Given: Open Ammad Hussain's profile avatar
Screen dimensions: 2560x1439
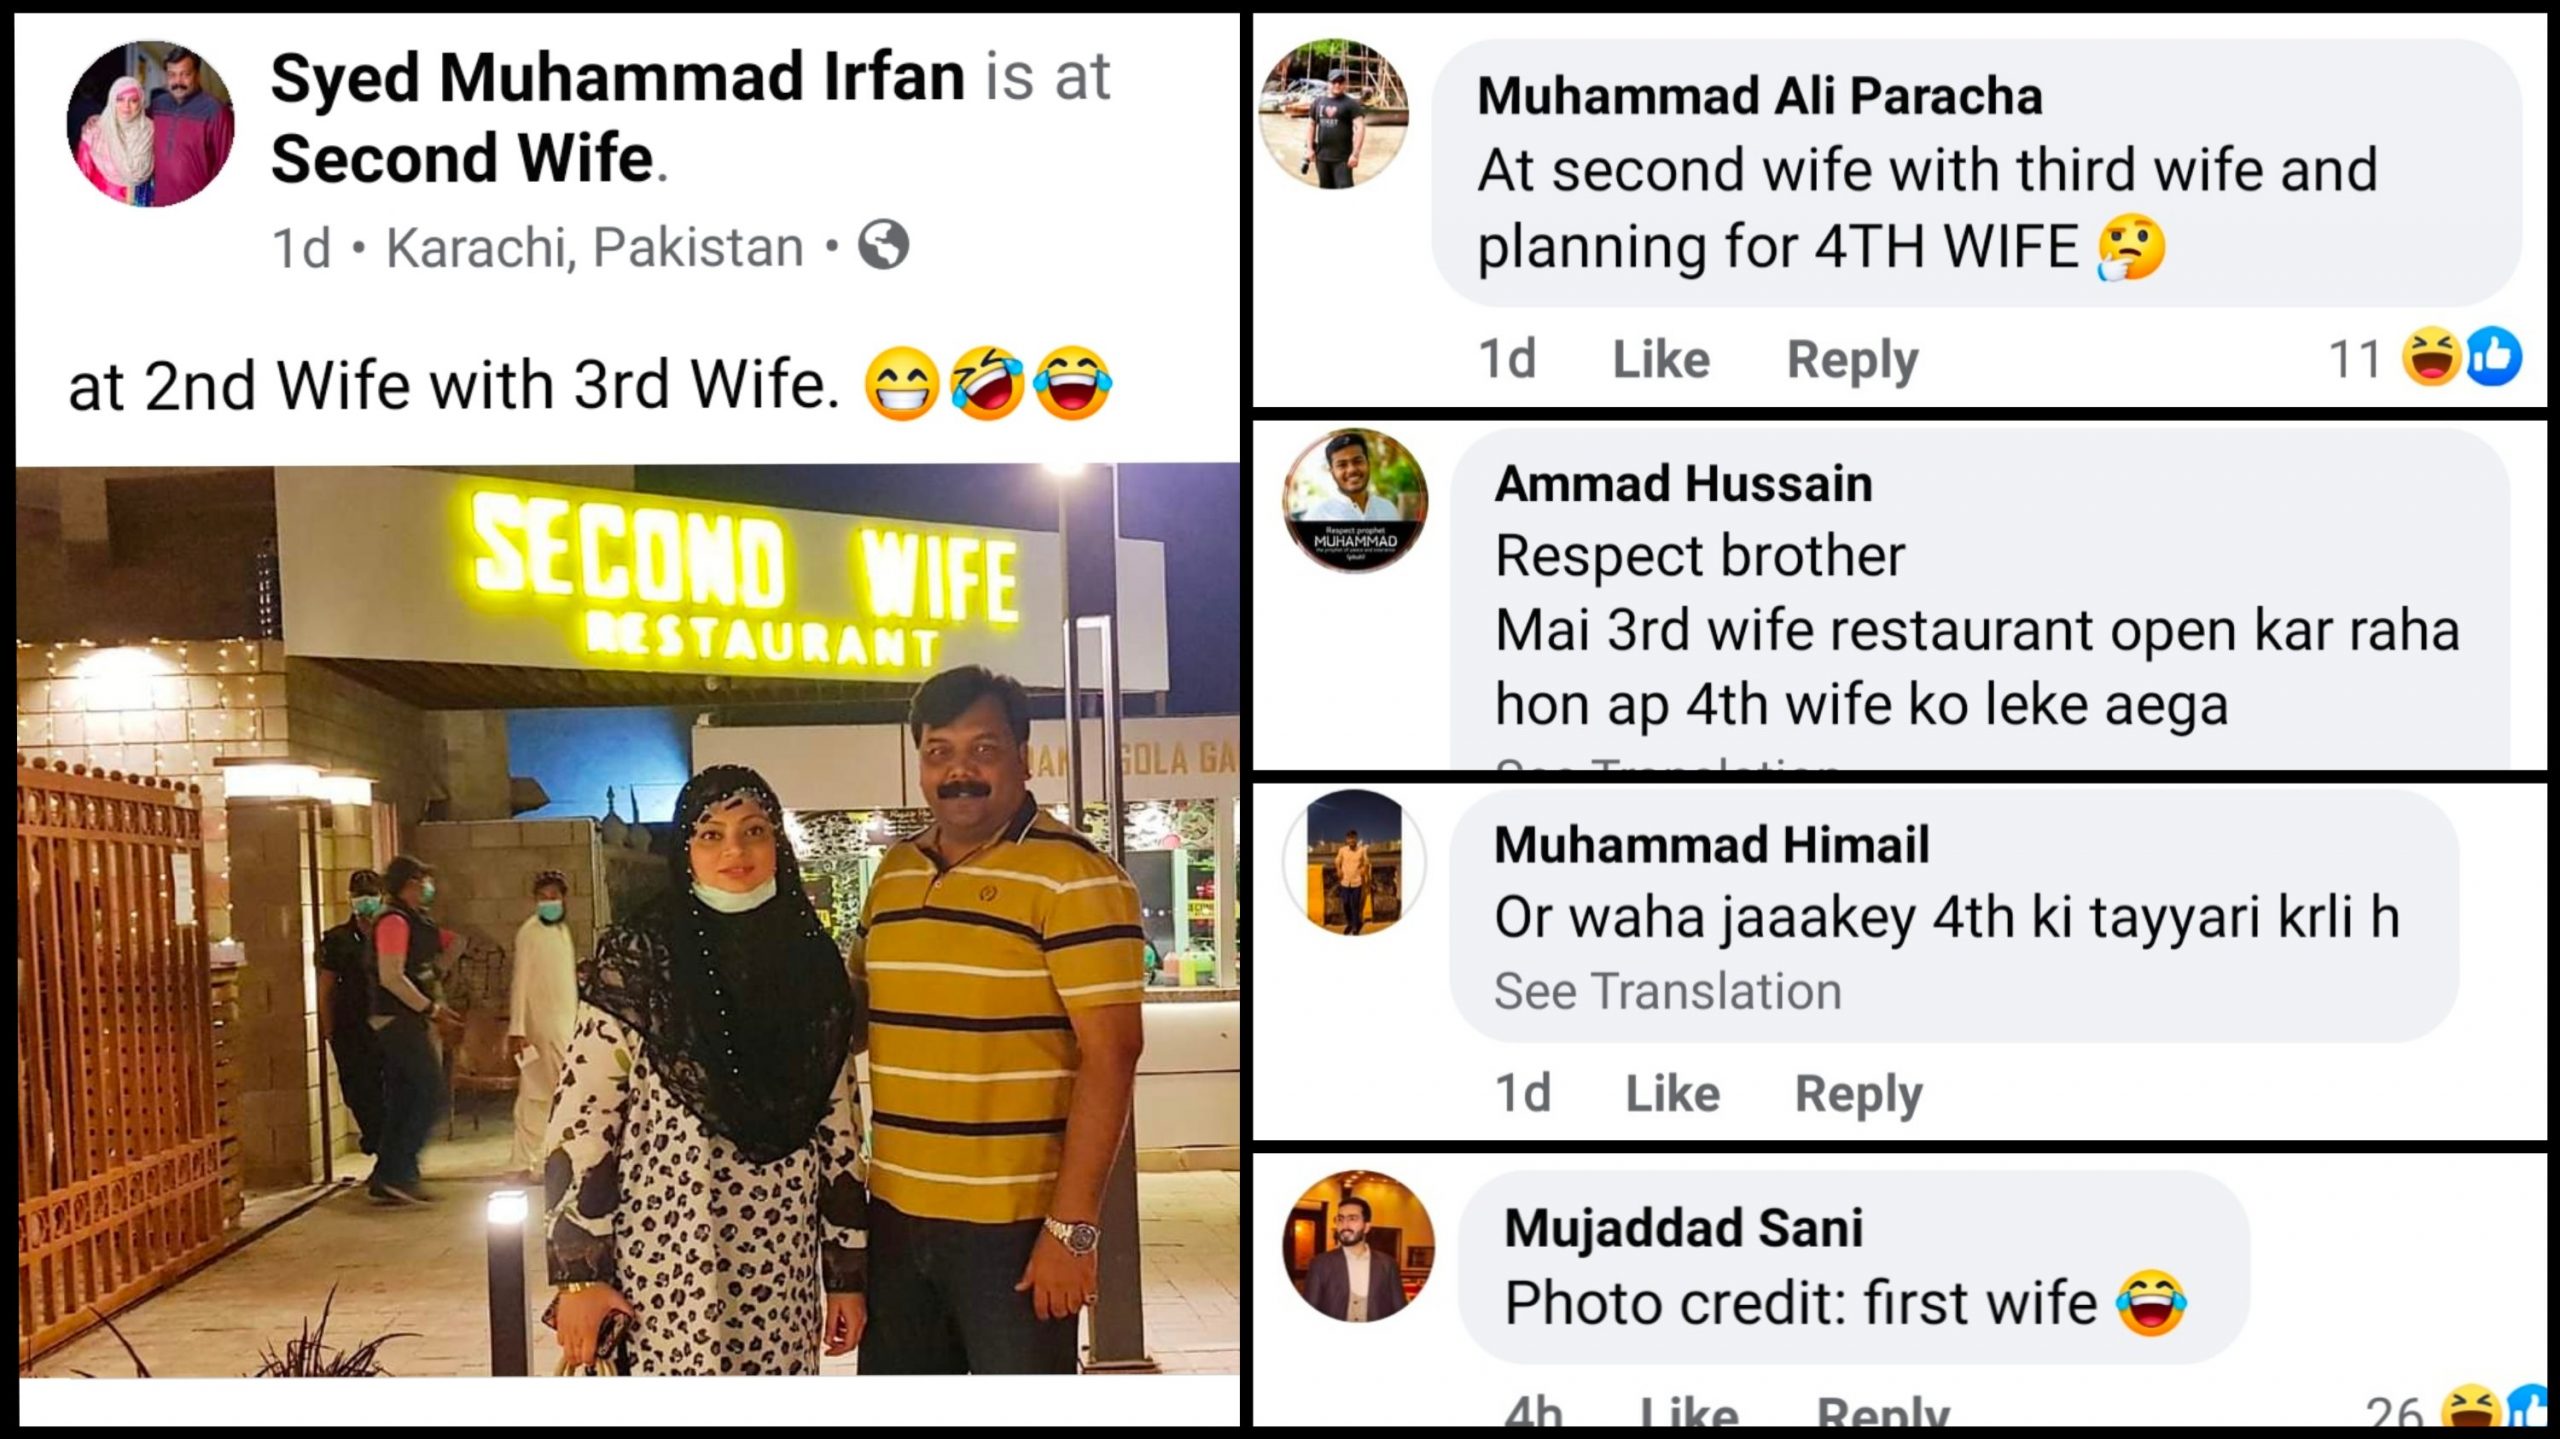Looking at the screenshot, I should click(1355, 501).
